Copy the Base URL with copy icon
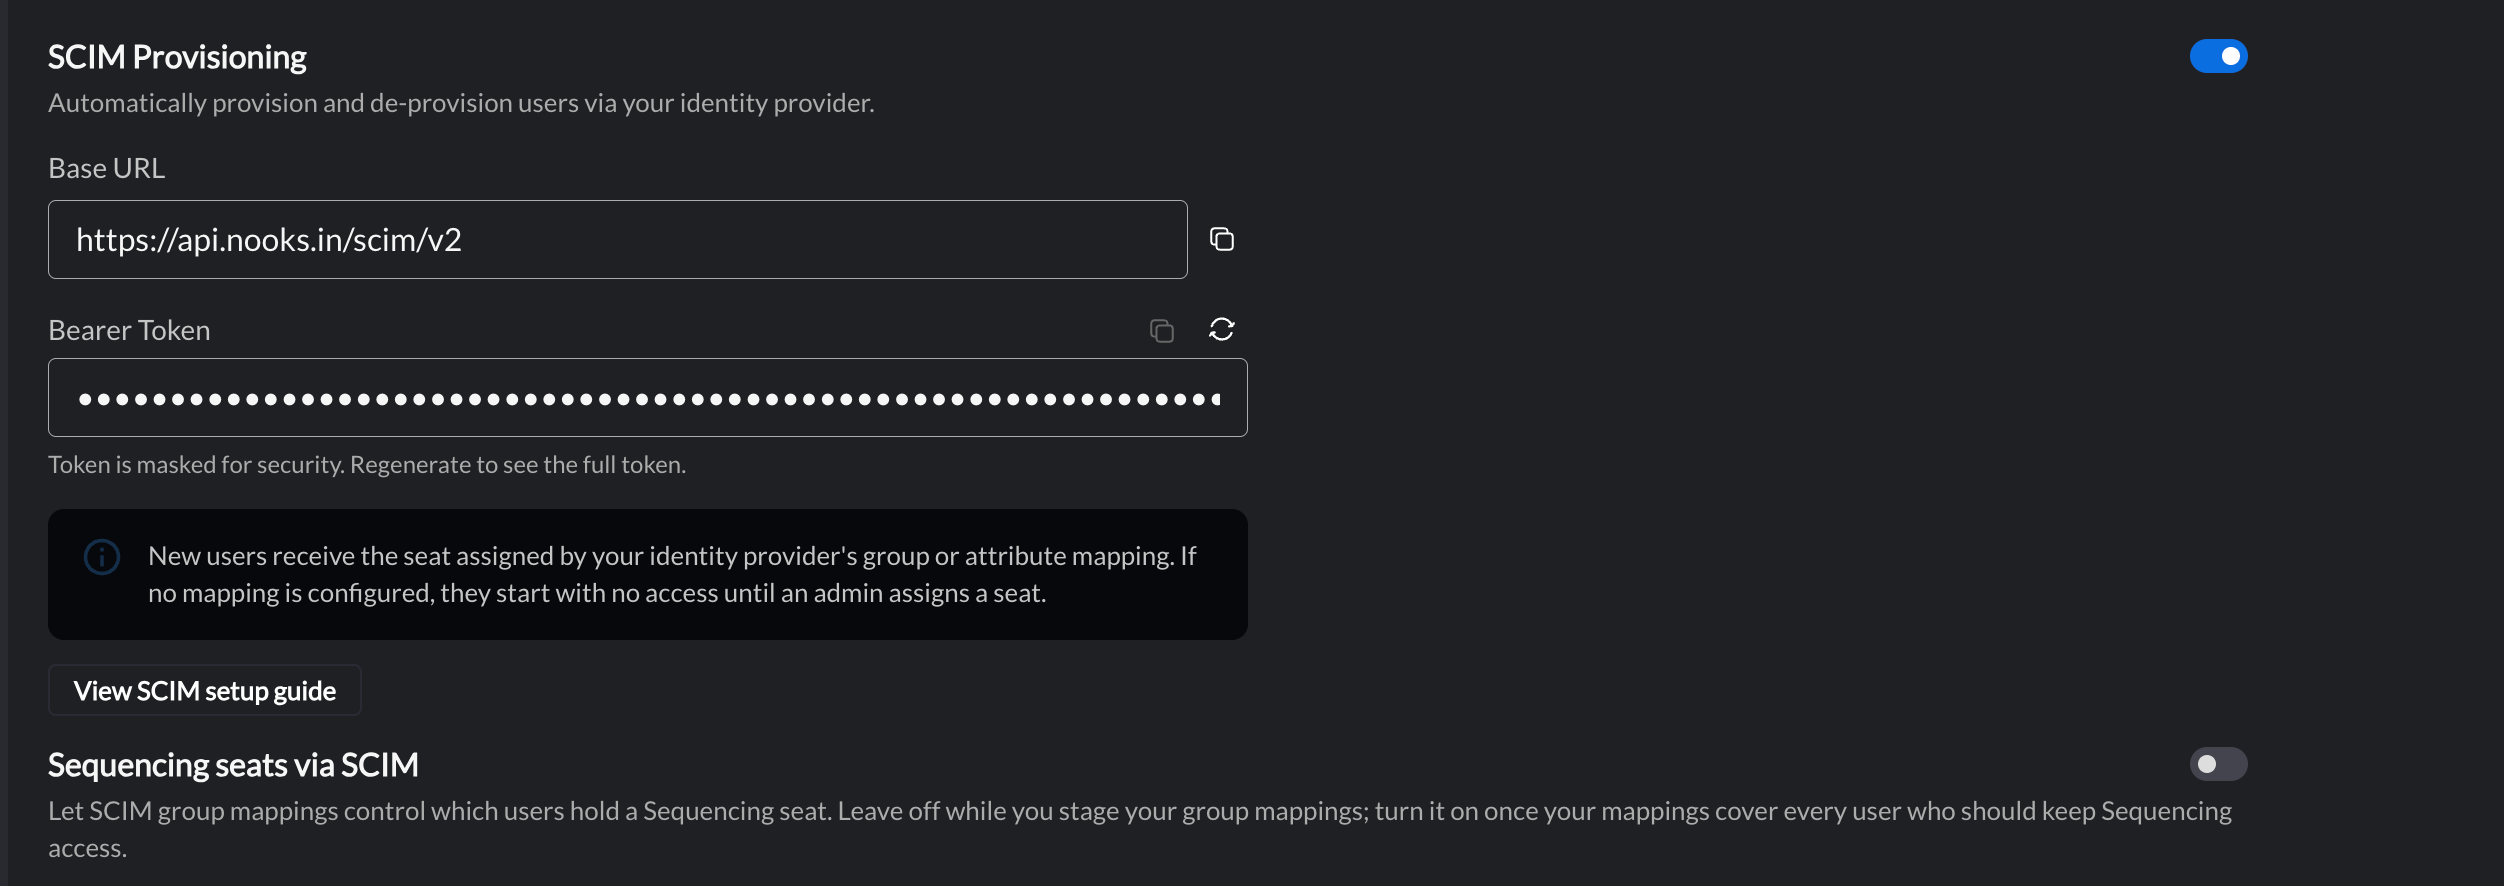 1221,239
